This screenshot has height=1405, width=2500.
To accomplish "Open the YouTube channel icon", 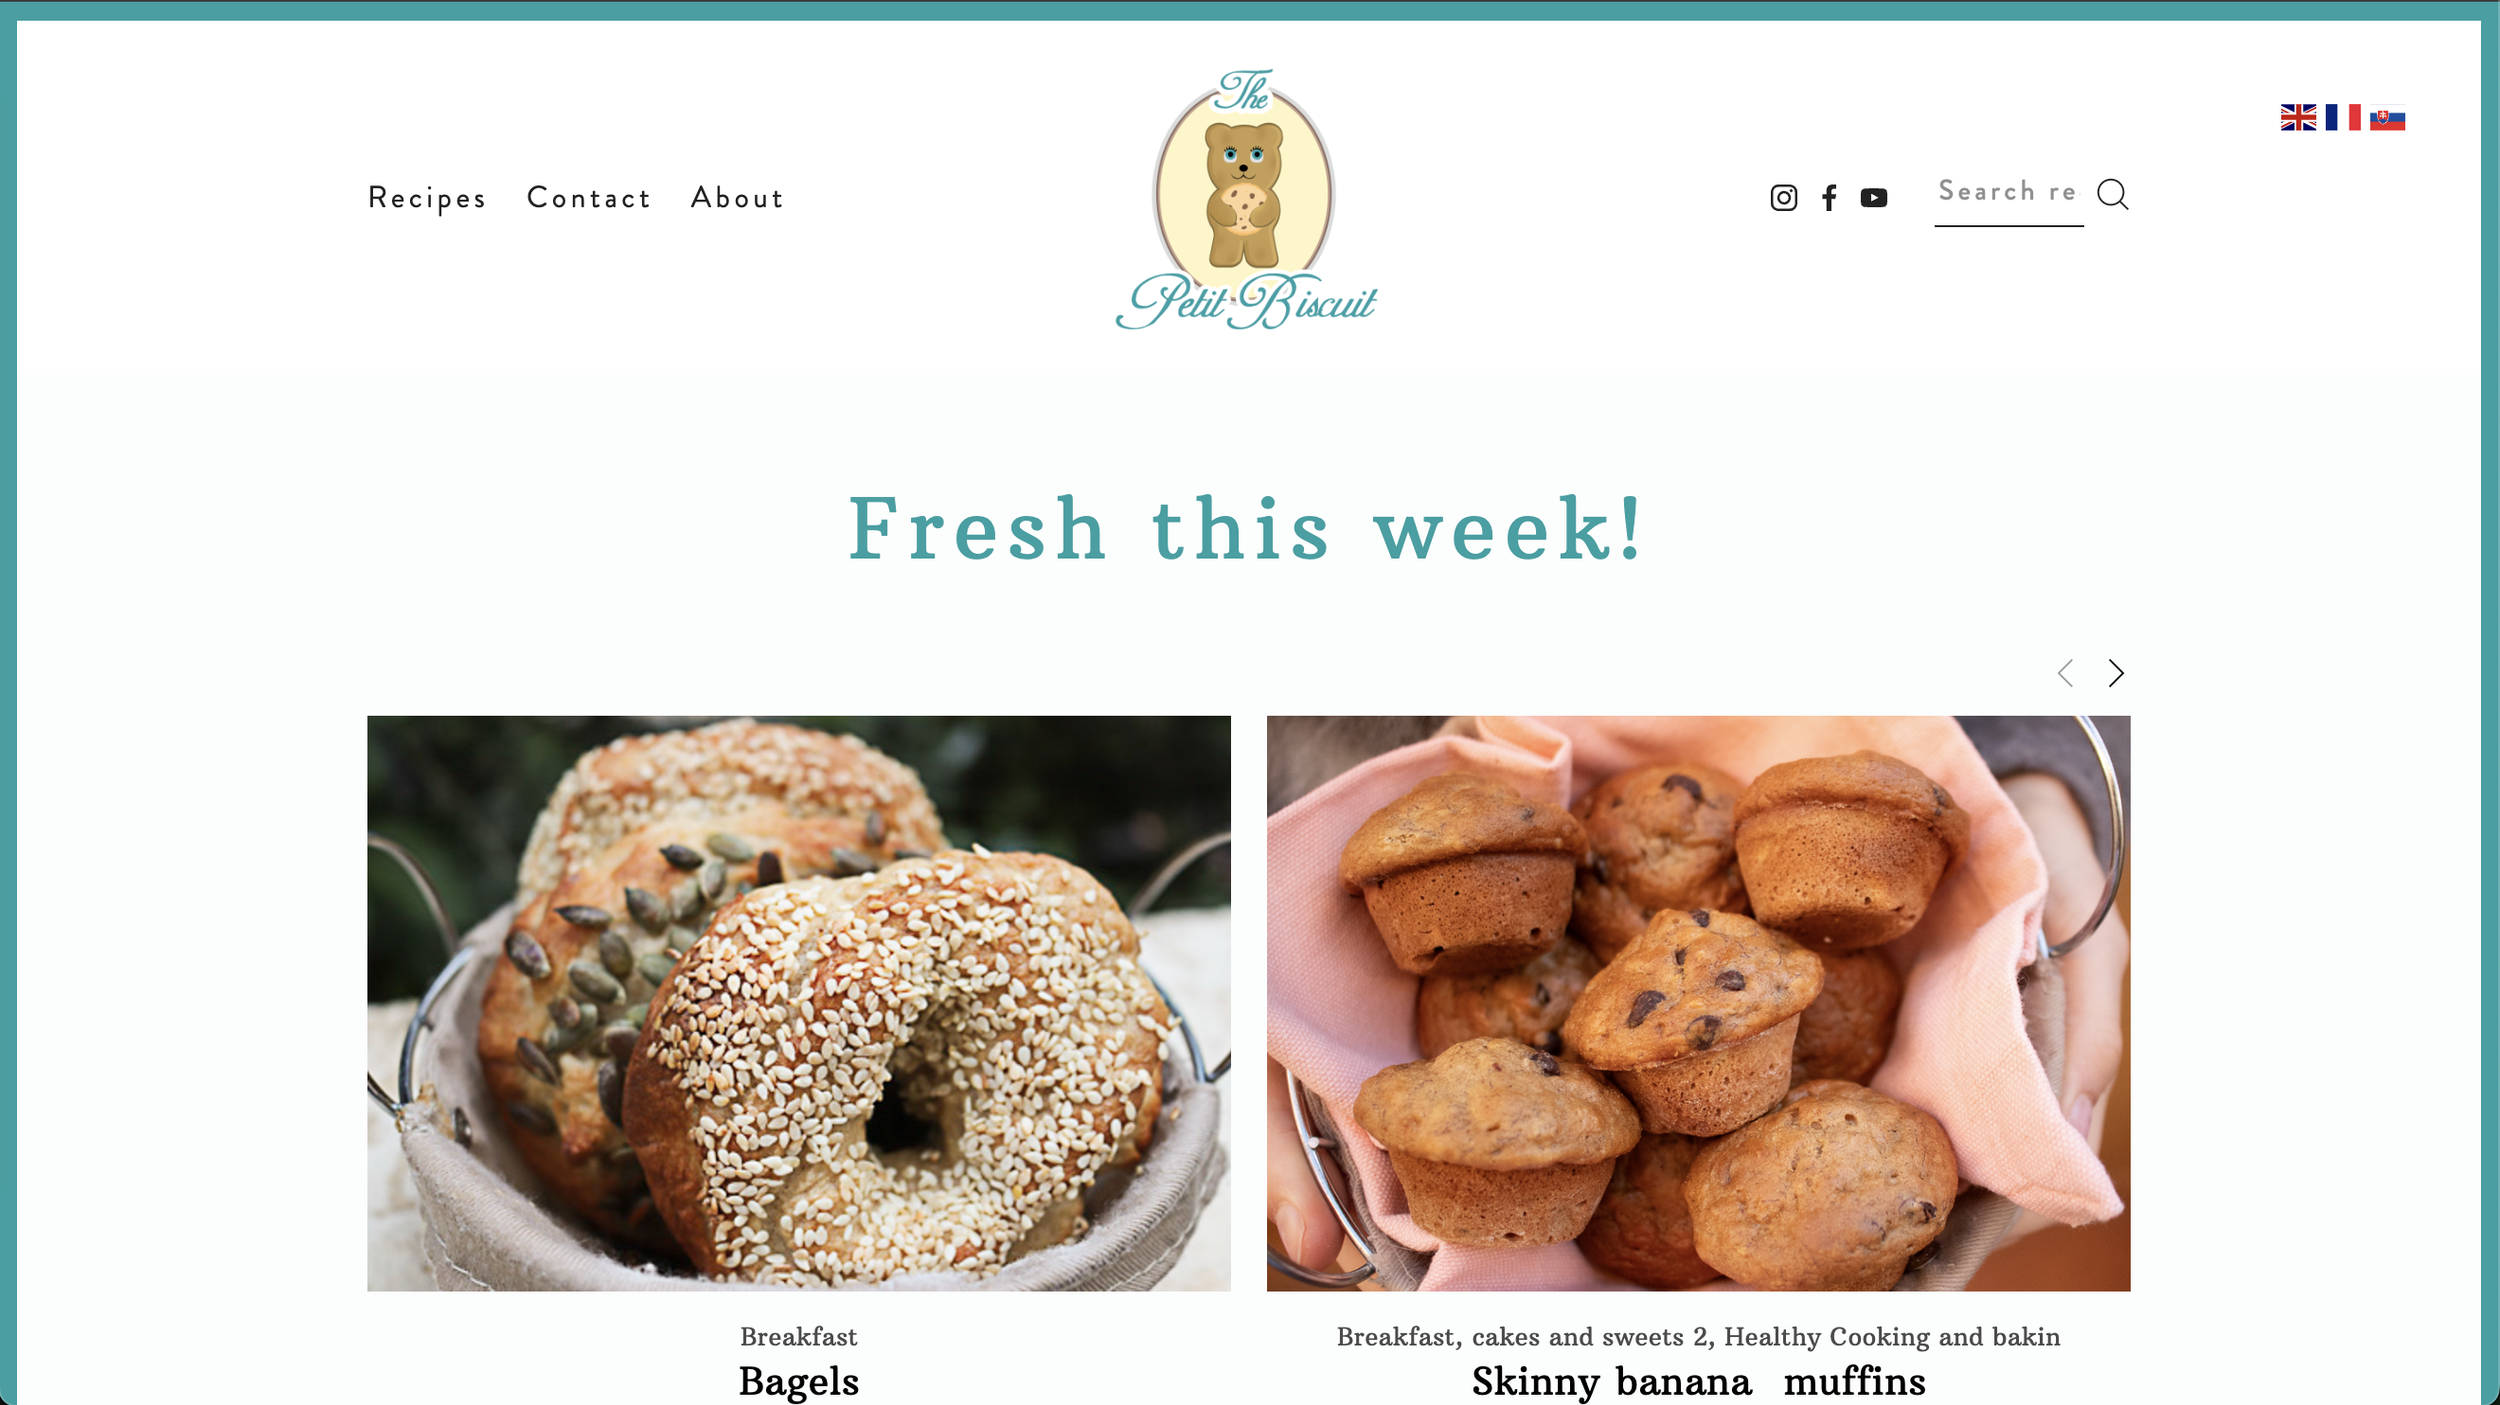I will point(1874,198).
